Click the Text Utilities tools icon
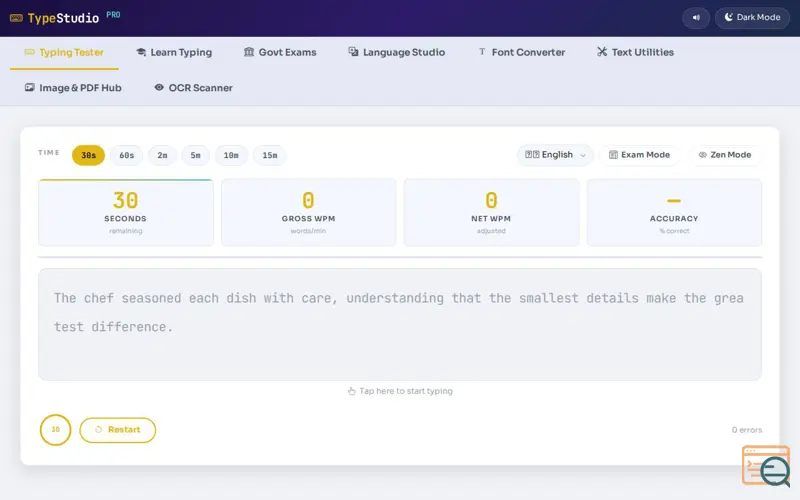The height and width of the screenshot is (500, 800). coord(602,52)
